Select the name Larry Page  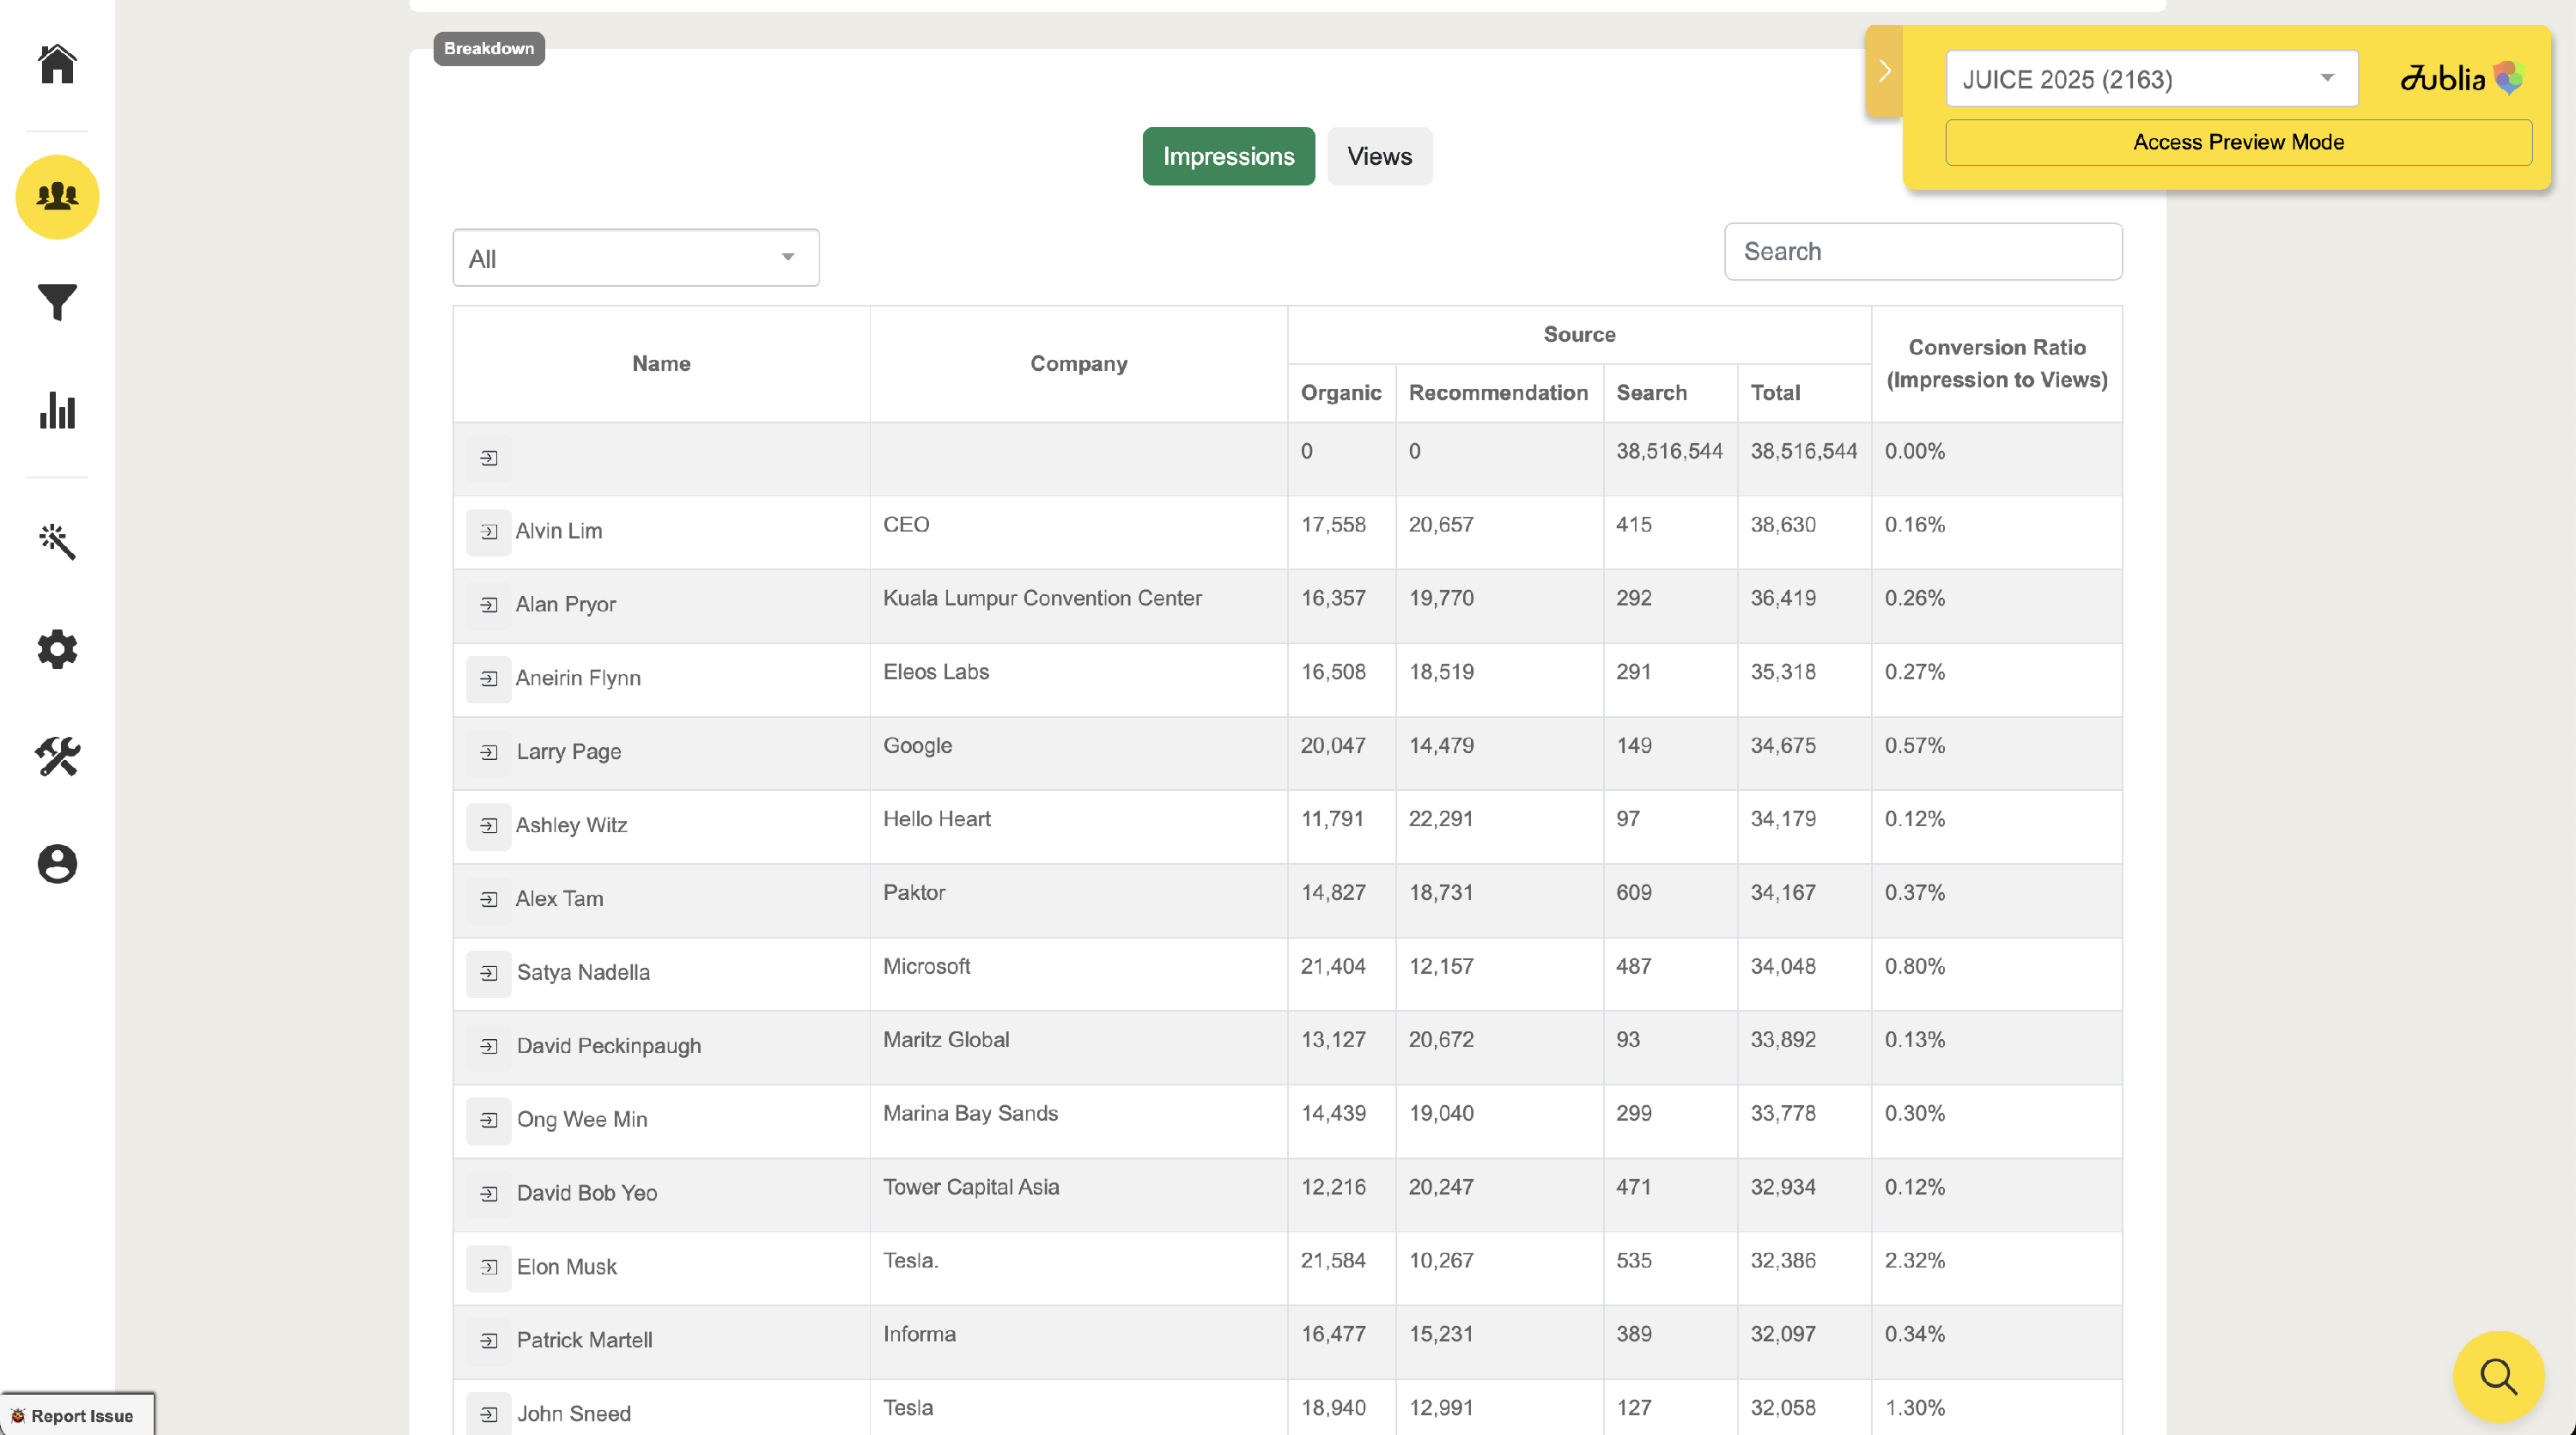point(568,752)
